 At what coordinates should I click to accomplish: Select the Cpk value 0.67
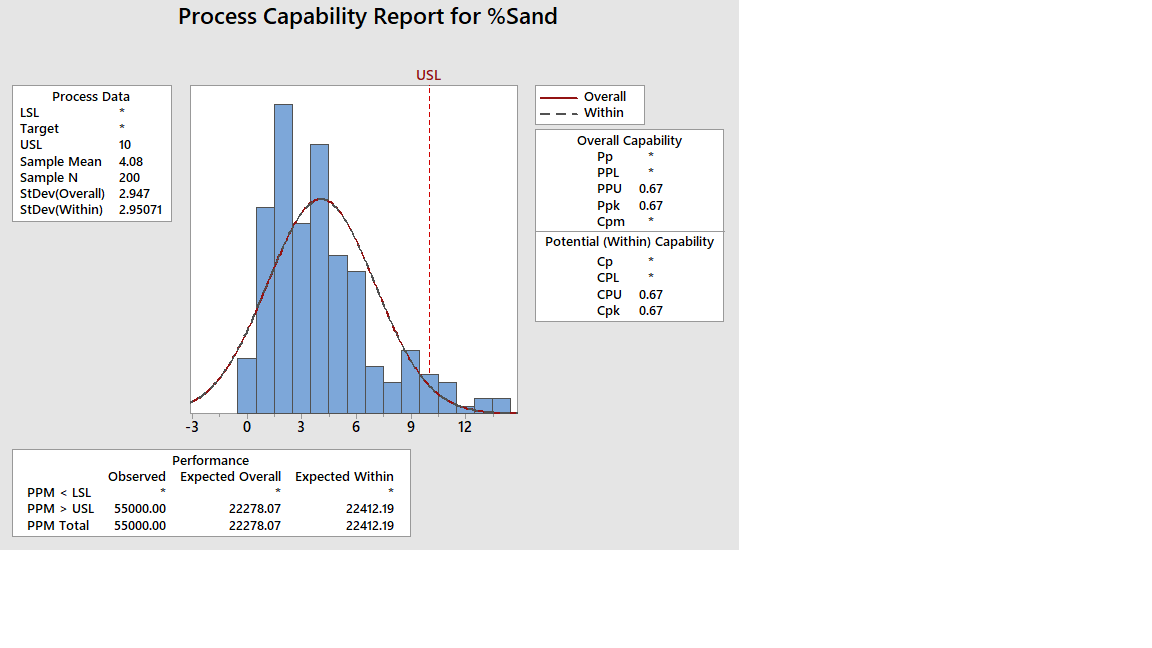click(651, 310)
